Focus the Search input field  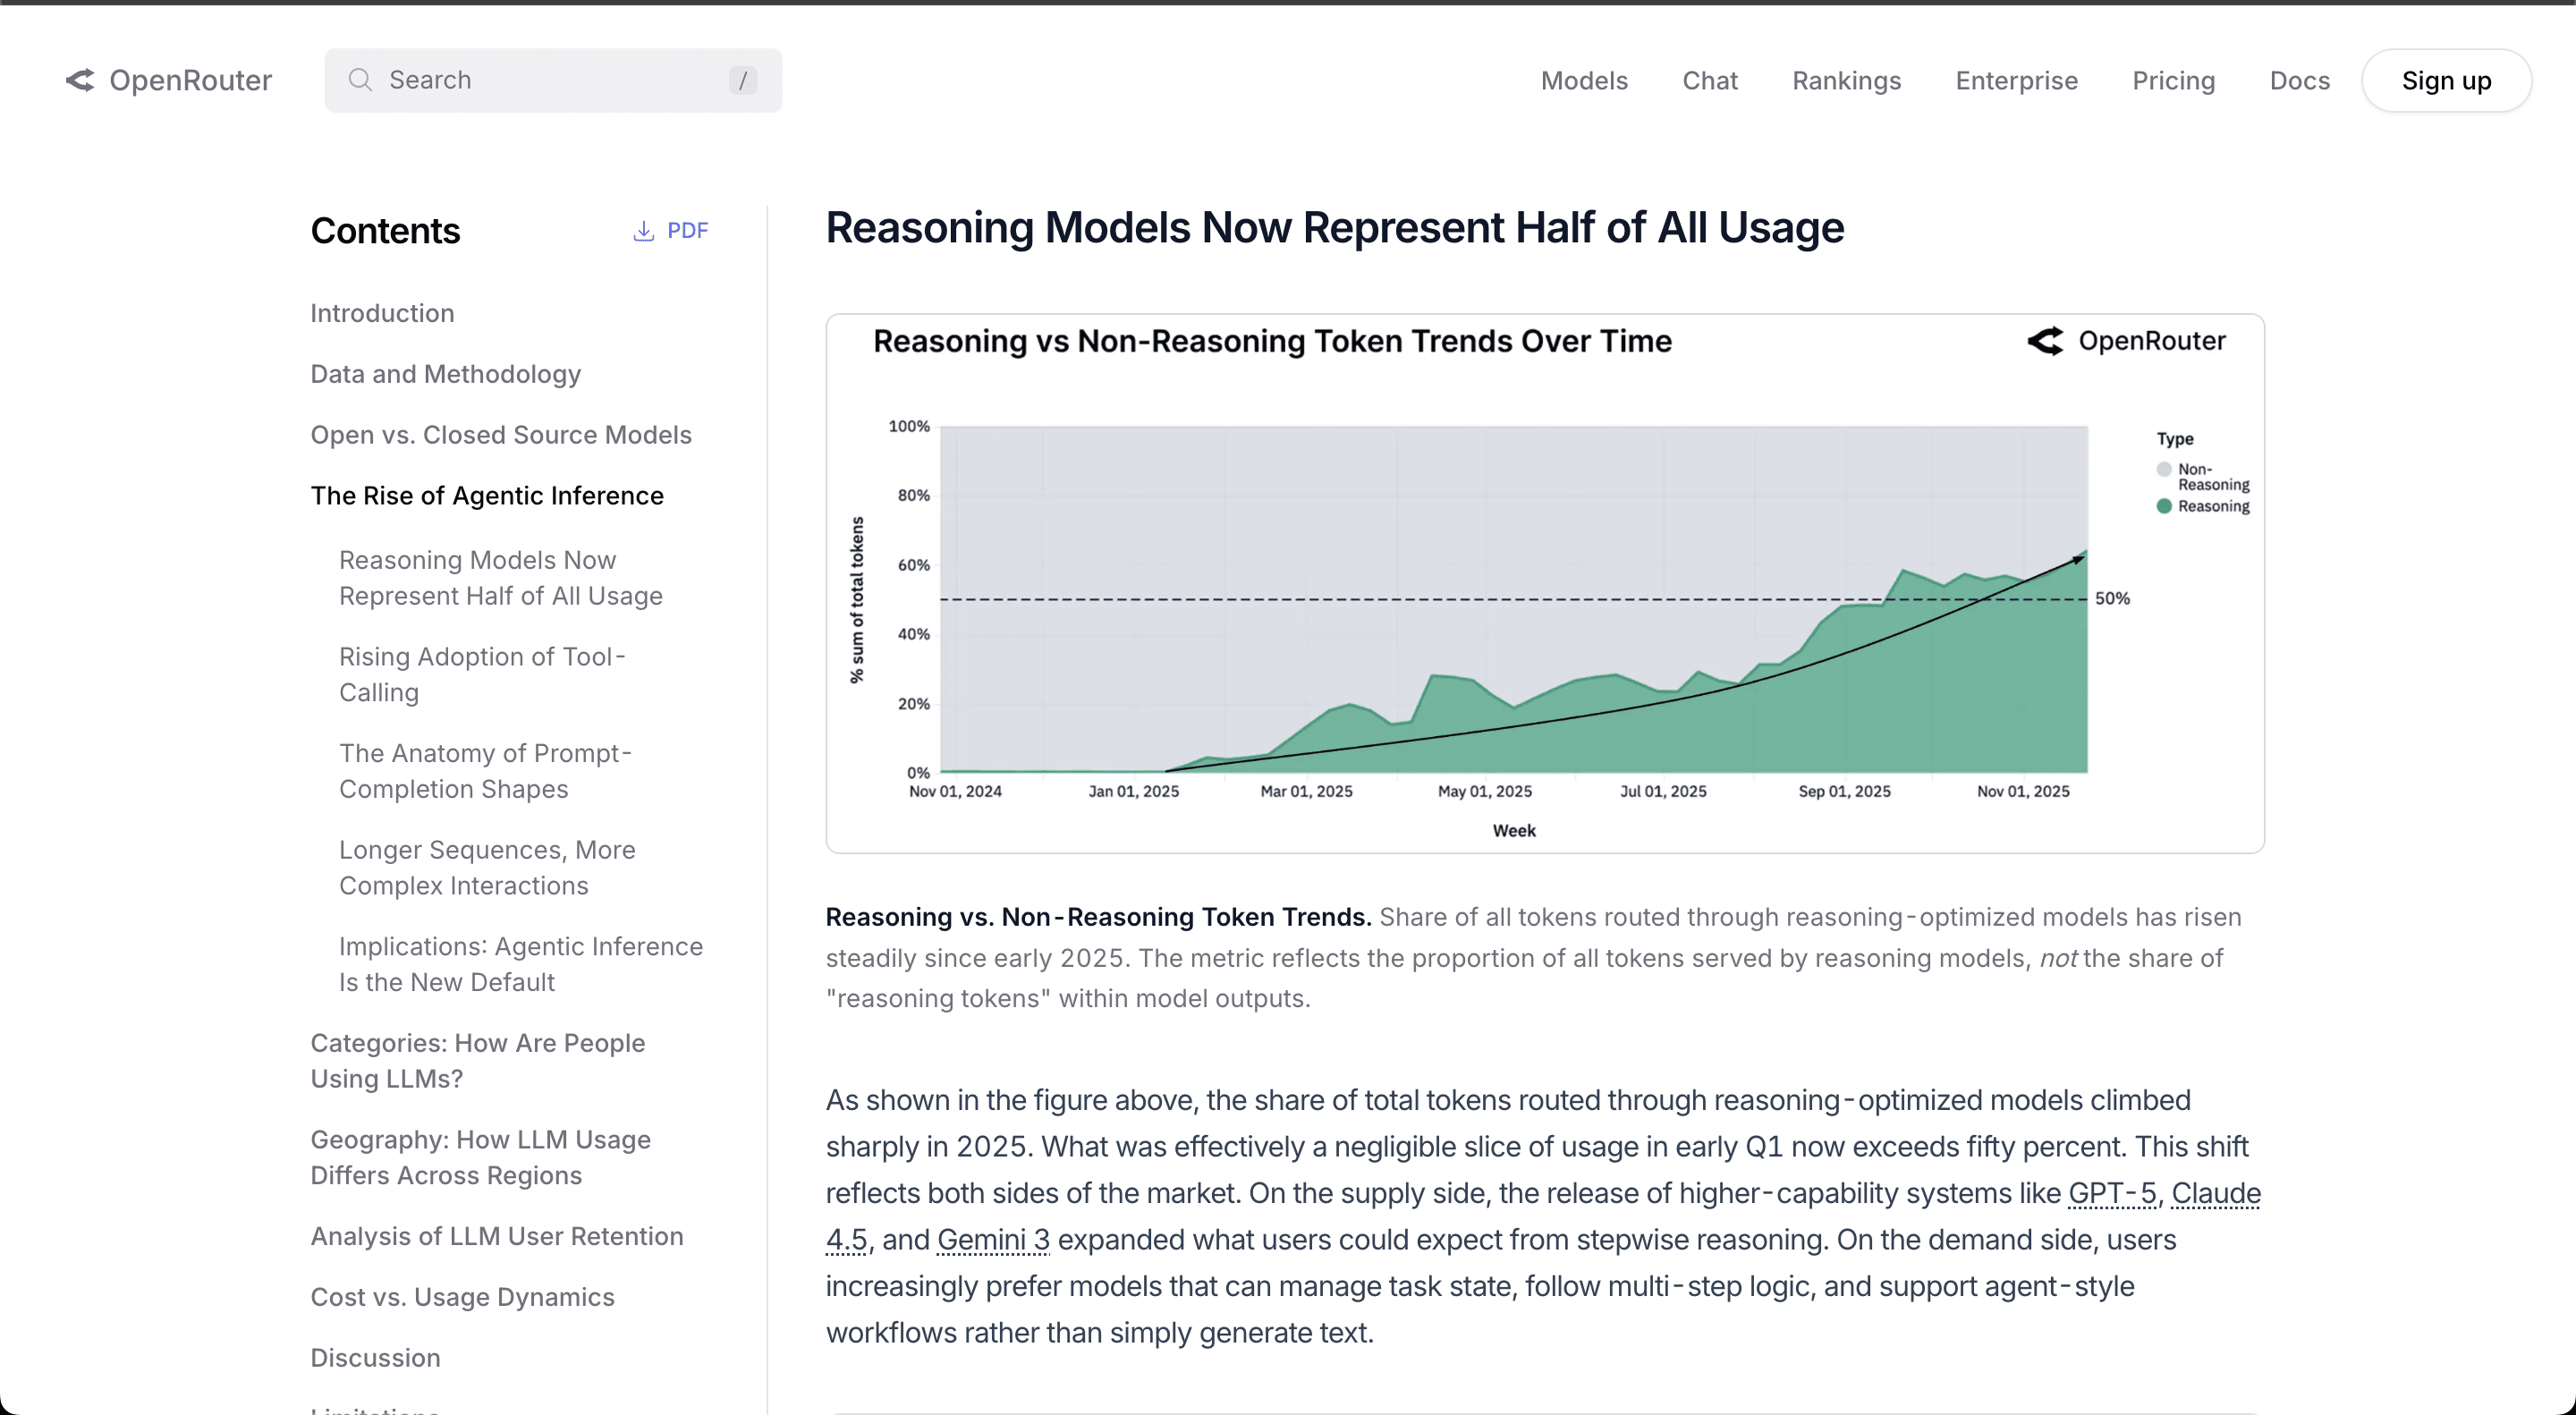click(x=550, y=80)
